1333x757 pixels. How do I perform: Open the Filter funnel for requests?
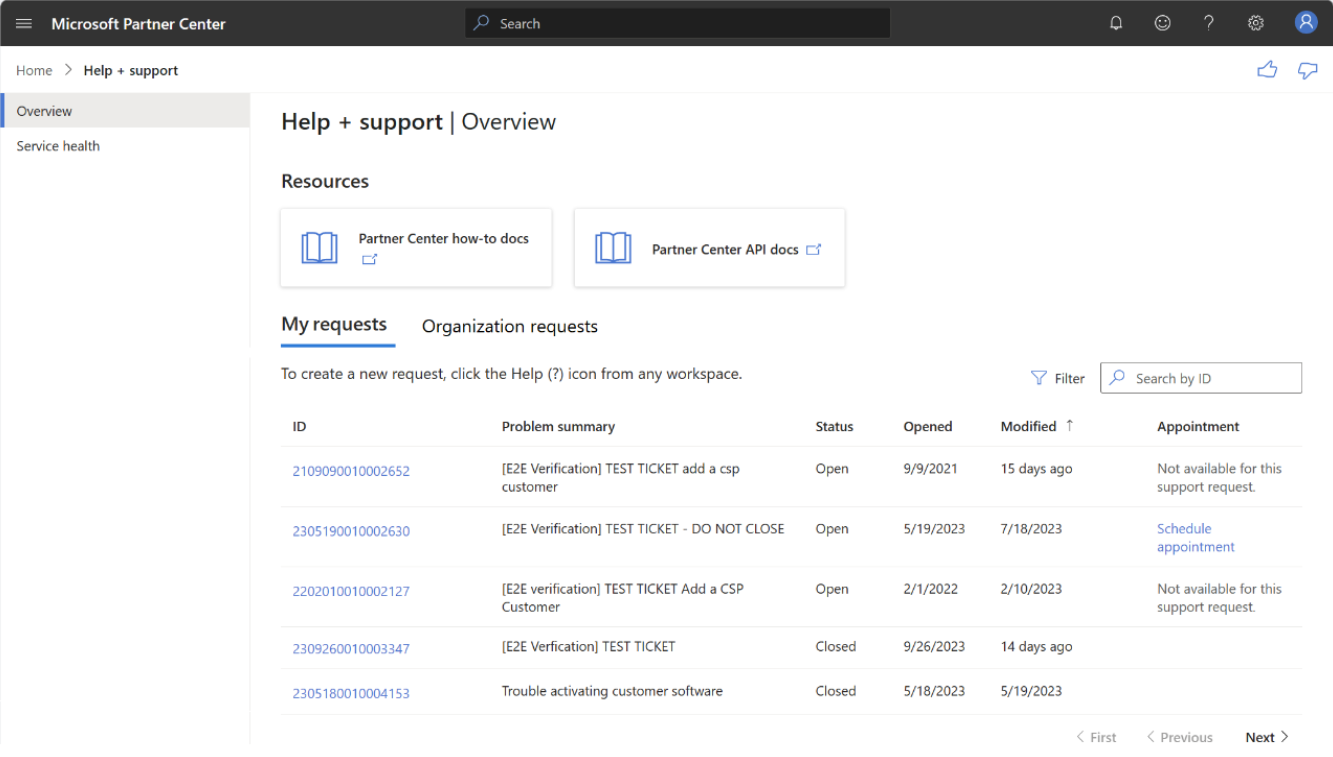[x=1058, y=378]
